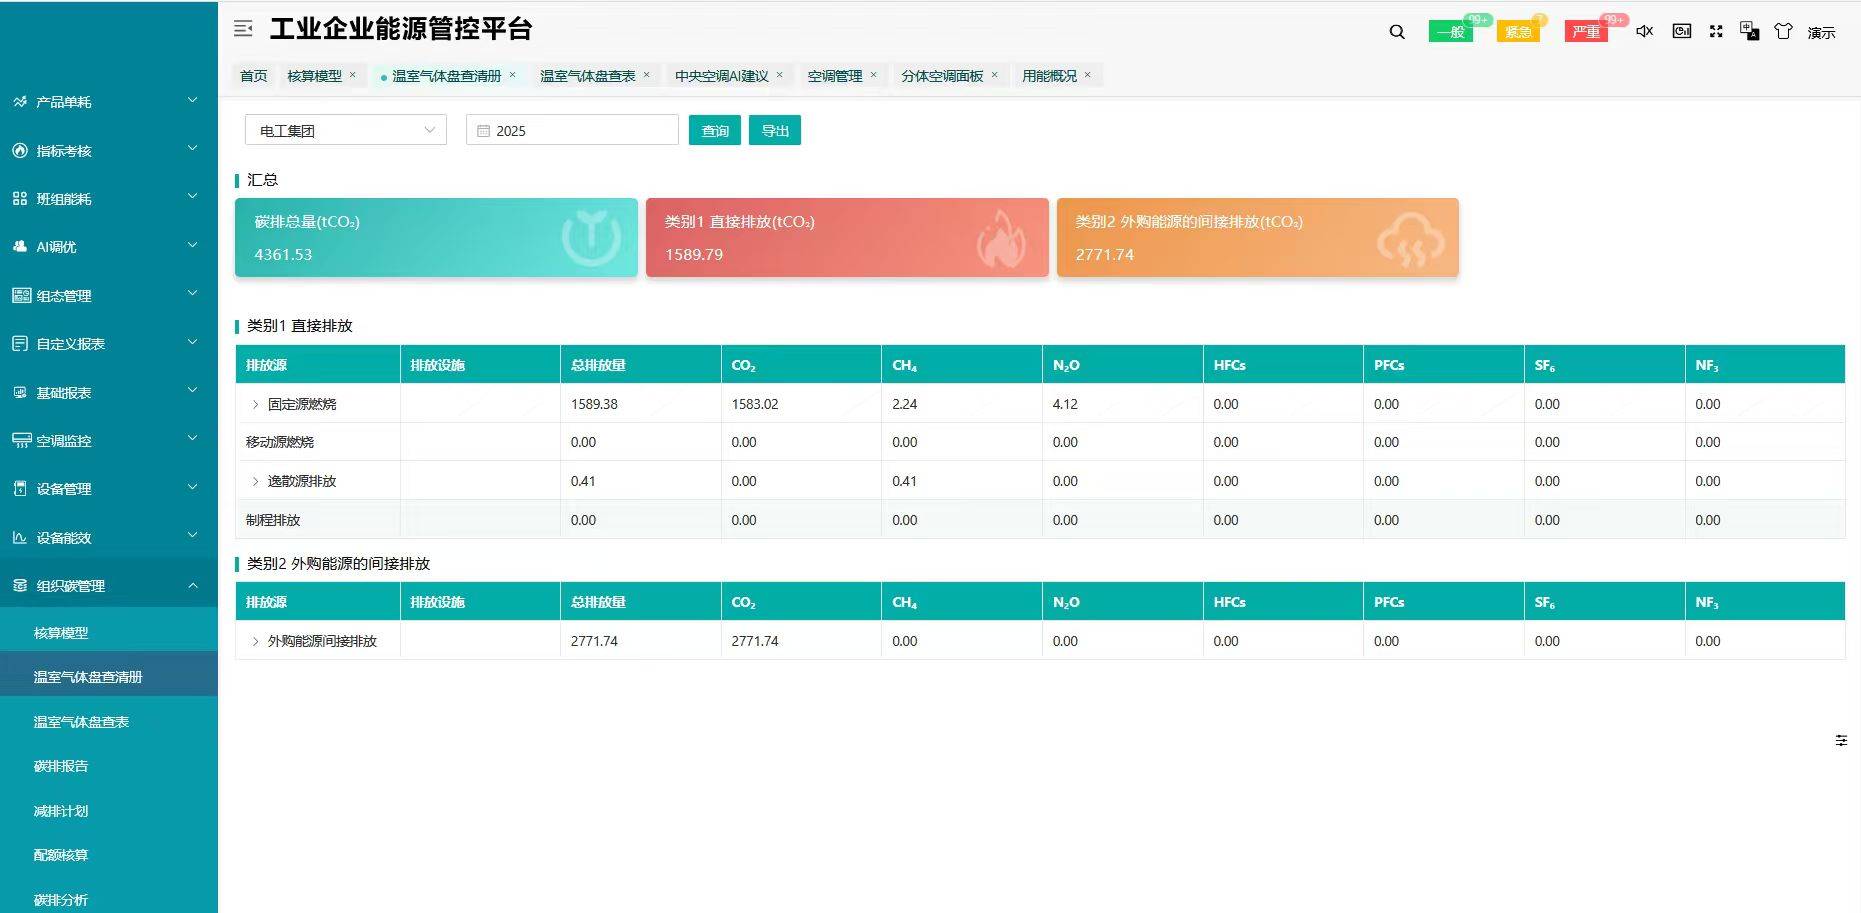Click the AI调优 sidebar icon

tap(18, 247)
